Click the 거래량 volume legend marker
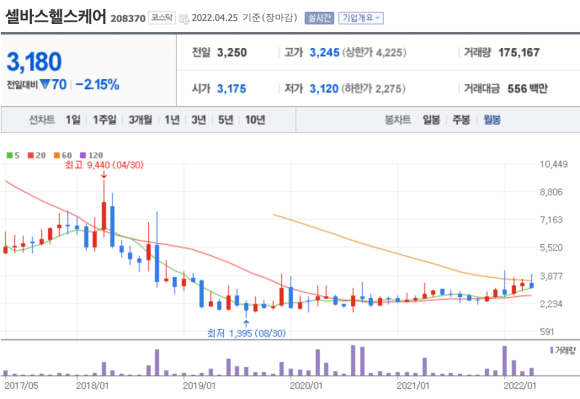This screenshot has height=399, width=580. click(552, 350)
